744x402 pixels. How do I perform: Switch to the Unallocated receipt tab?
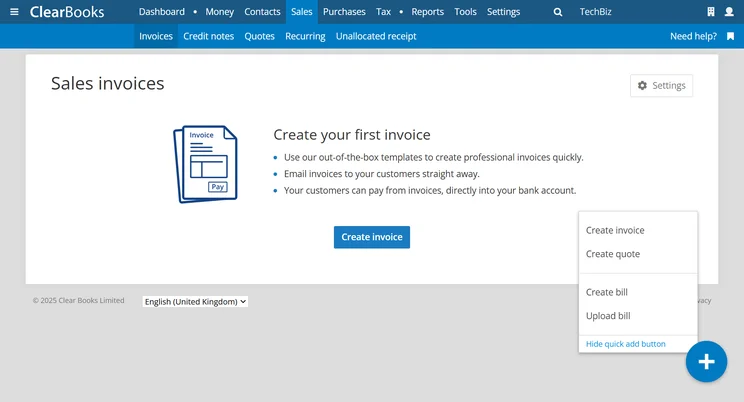point(376,36)
